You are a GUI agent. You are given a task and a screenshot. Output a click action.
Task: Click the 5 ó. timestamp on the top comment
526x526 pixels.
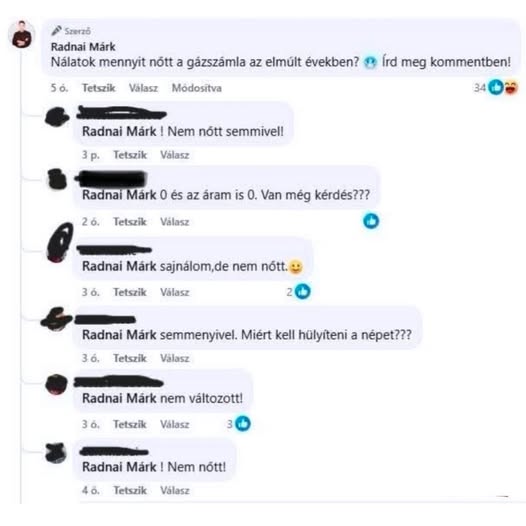pos(59,88)
